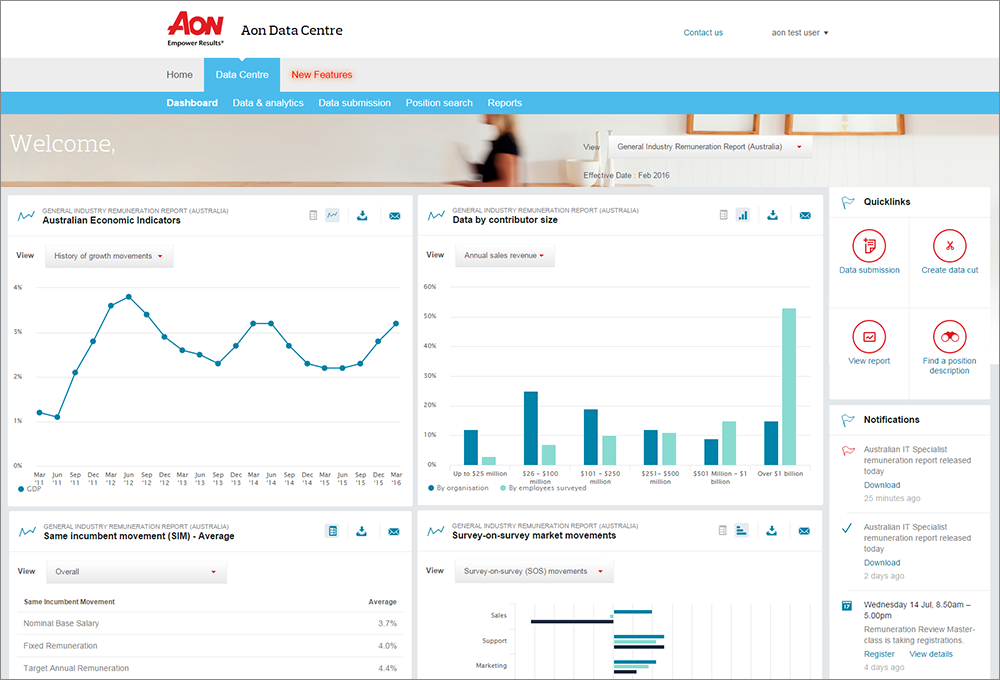Click the Contact us link
Screen dimensions: 1000x680
coord(703,33)
